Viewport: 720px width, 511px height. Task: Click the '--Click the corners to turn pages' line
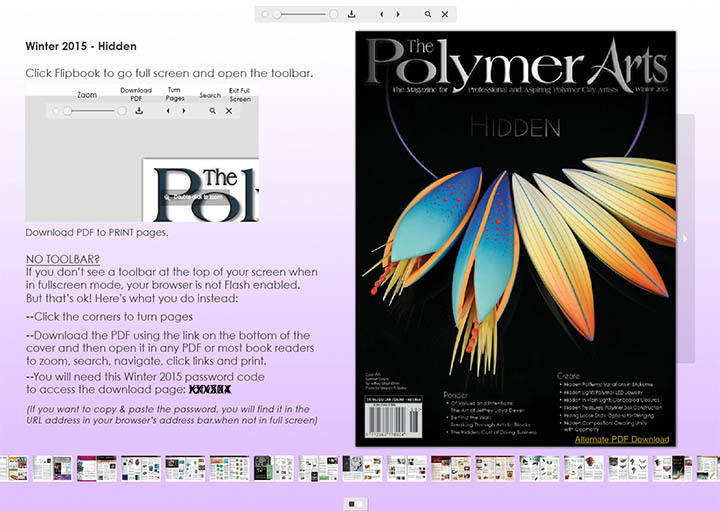pos(109,317)
